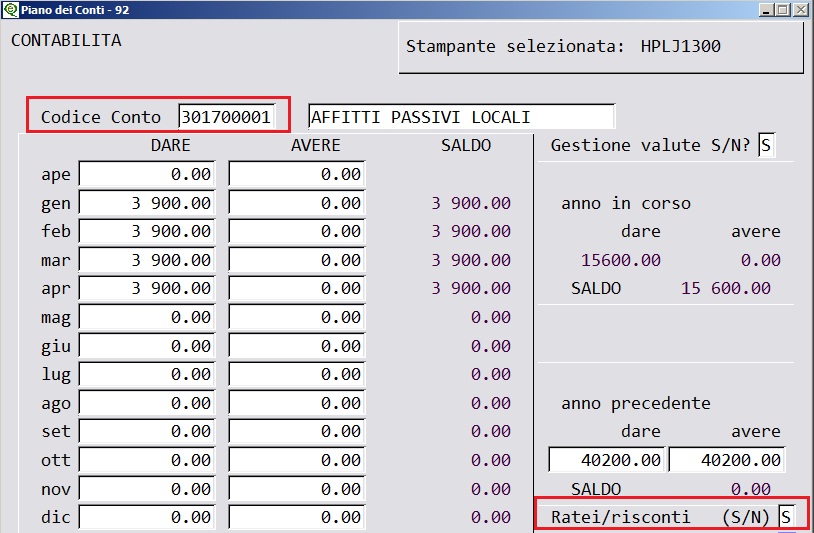Select the mar AVERE field

tap(297, 259)
